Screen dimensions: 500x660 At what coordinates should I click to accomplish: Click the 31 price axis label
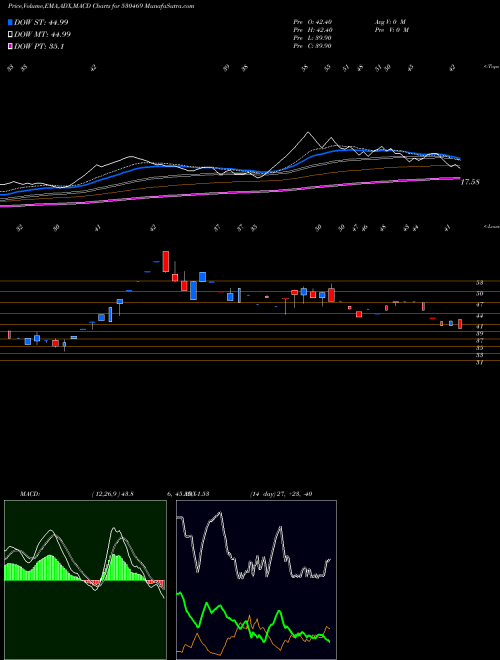[479, 362]
